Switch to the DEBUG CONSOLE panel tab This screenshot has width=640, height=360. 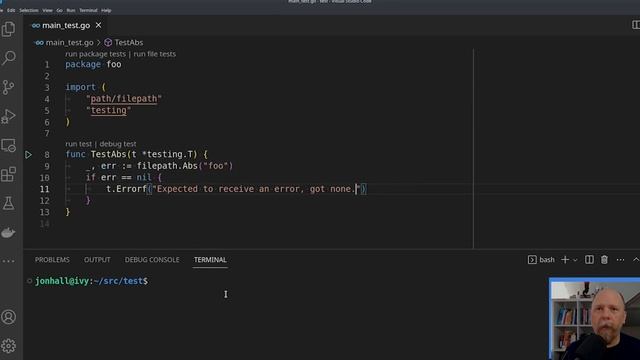point(152,260)
